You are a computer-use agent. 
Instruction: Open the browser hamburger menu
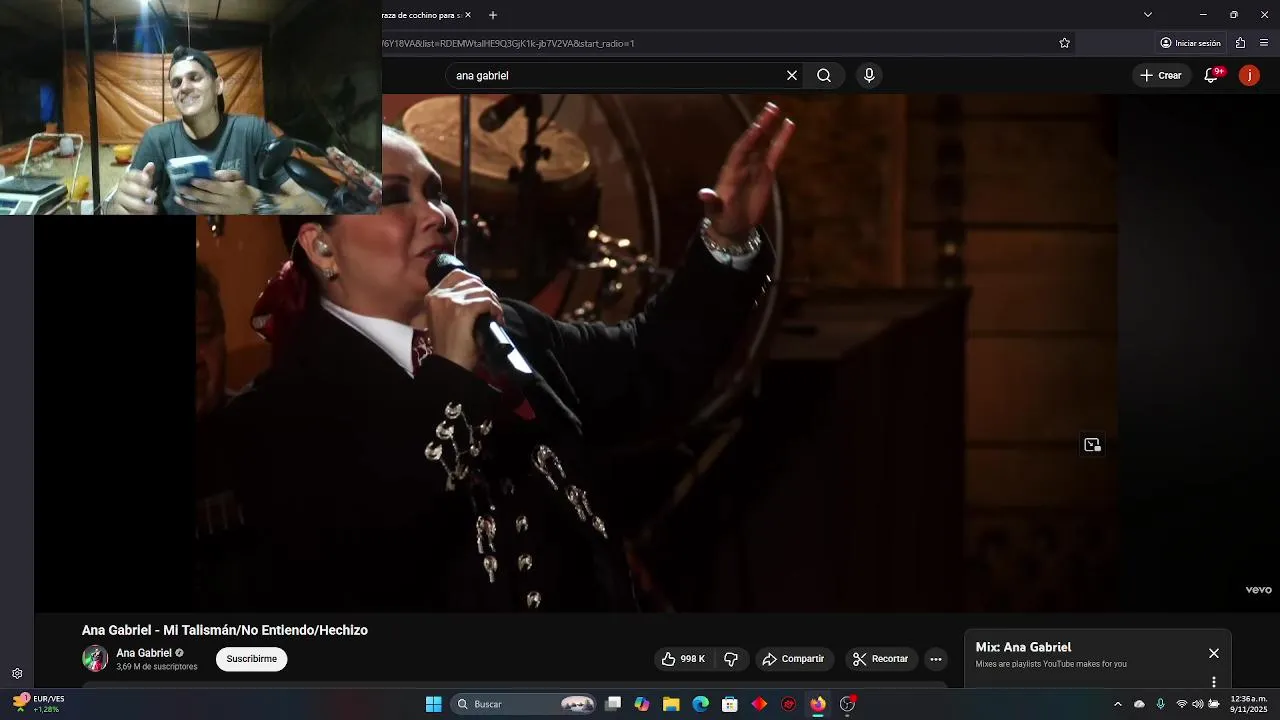click(1264, 43)
